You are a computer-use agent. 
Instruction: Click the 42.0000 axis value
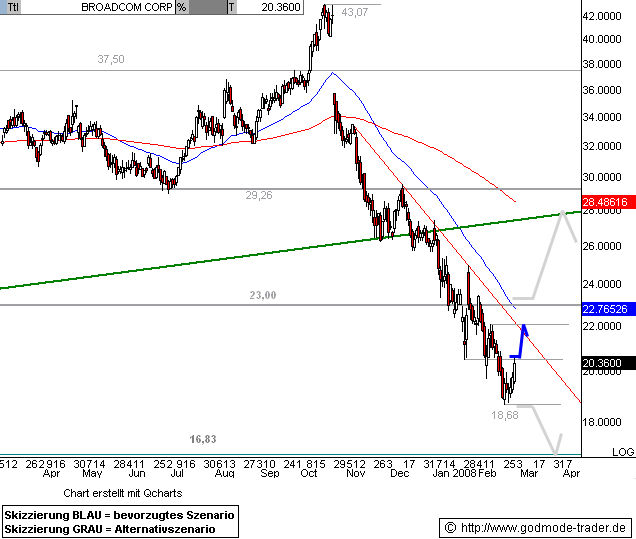[x=602, y=16]
